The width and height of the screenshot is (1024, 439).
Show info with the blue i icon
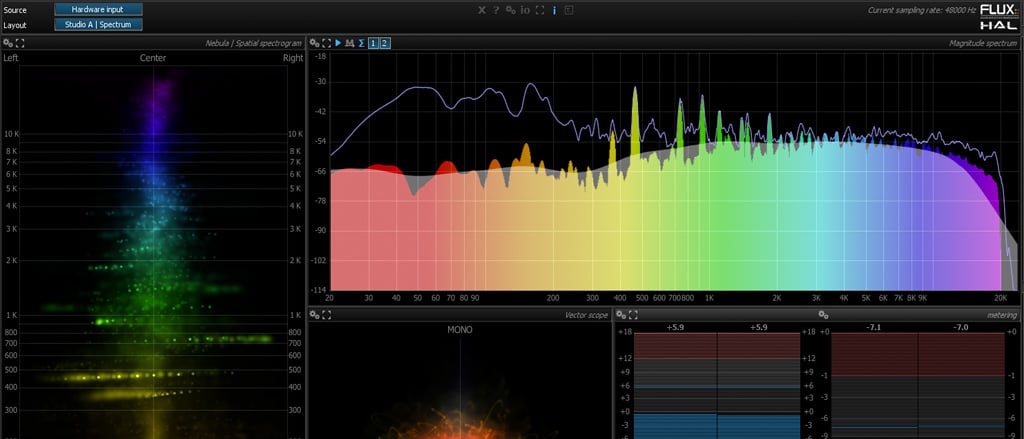554,10
